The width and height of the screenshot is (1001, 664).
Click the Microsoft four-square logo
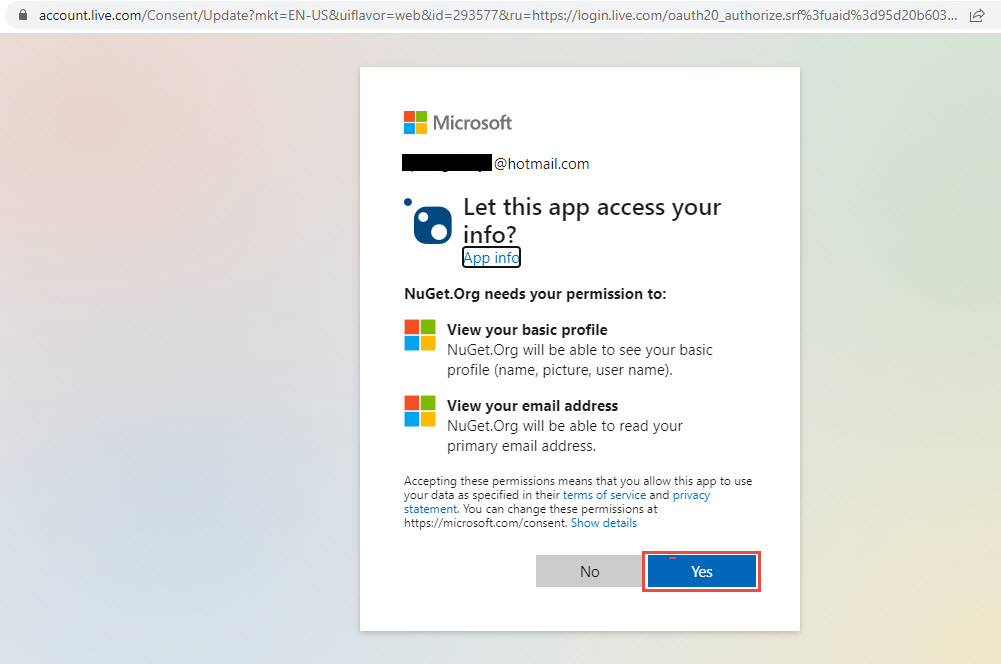point(415,122)
